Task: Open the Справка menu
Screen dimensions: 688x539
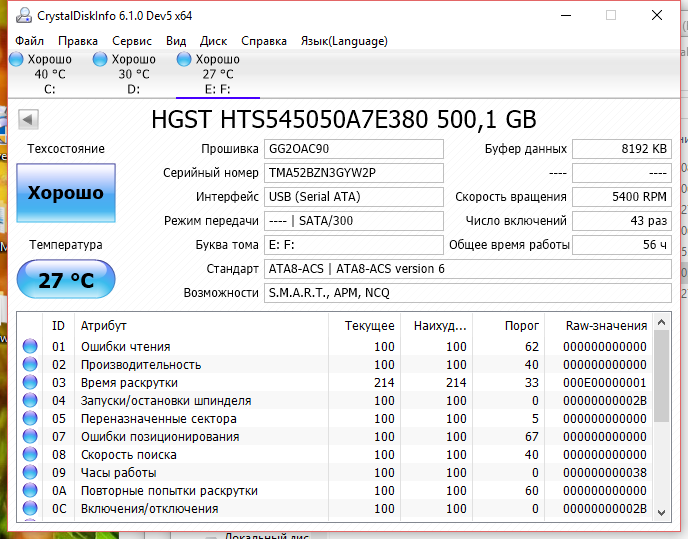Action: (x=264, y=41)
